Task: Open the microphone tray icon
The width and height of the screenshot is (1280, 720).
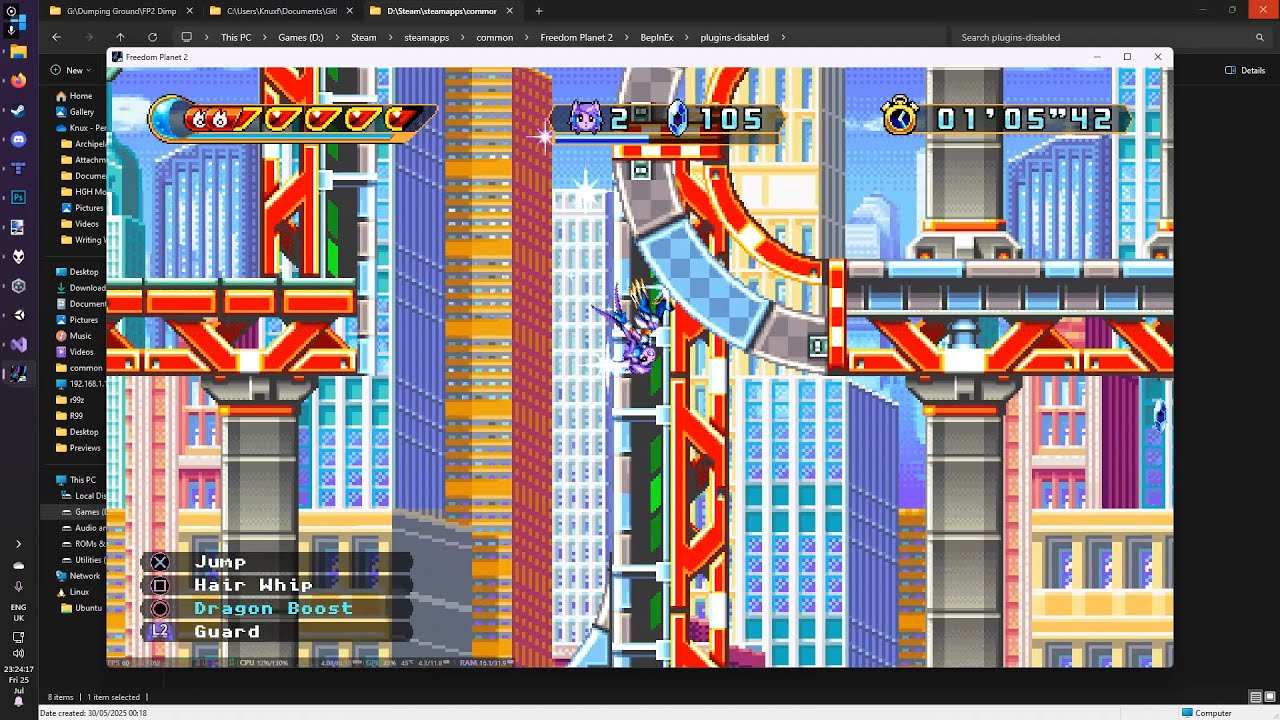Action: [18, 586]
